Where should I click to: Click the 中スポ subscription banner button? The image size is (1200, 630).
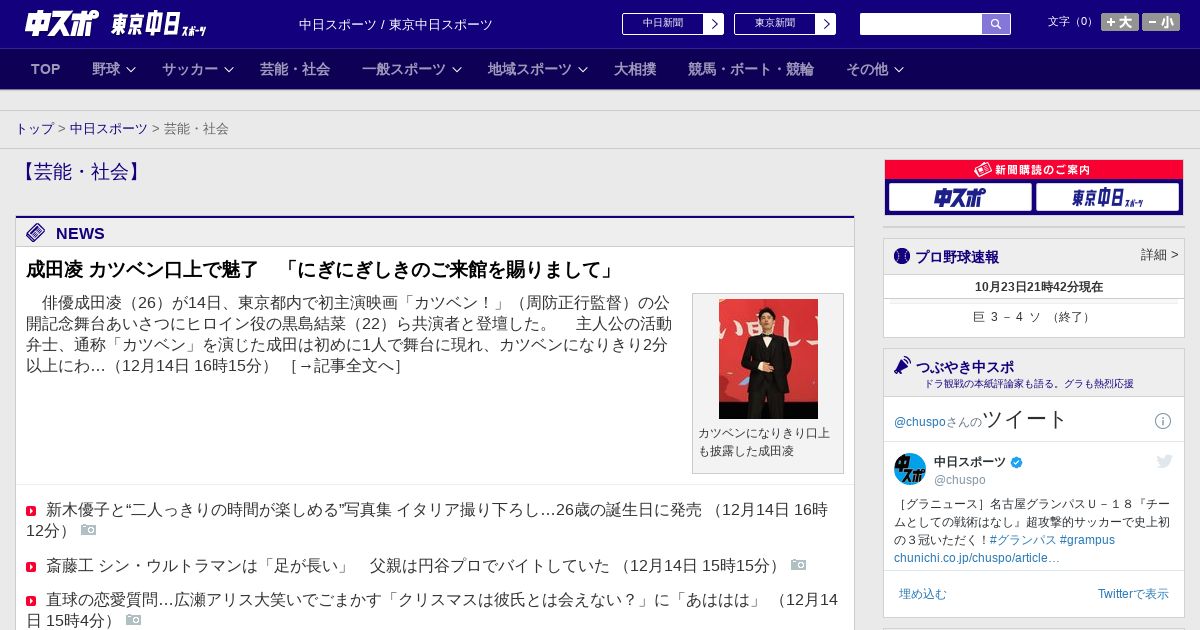960,197
